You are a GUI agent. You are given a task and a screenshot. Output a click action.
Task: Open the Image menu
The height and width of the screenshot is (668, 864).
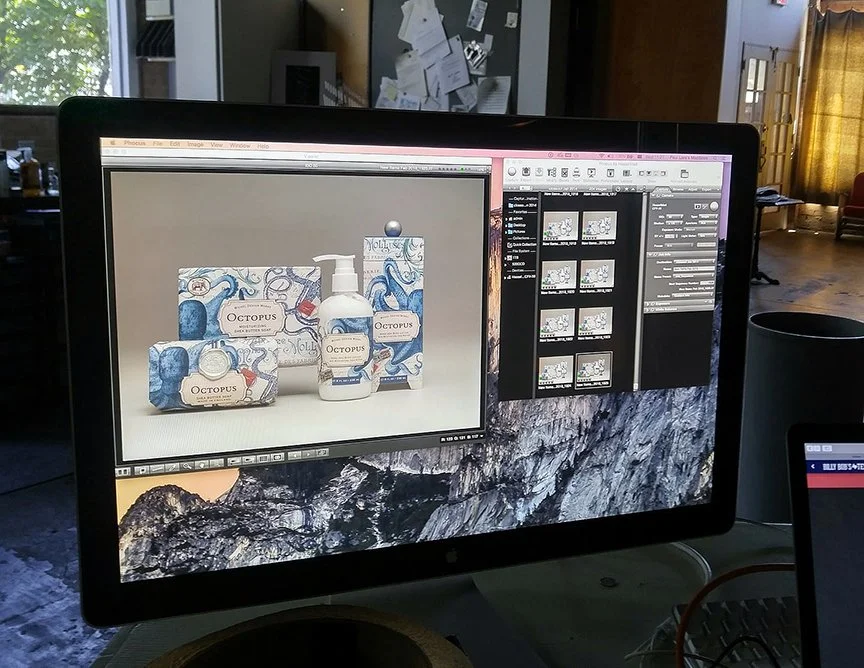(x=195, y=144)
